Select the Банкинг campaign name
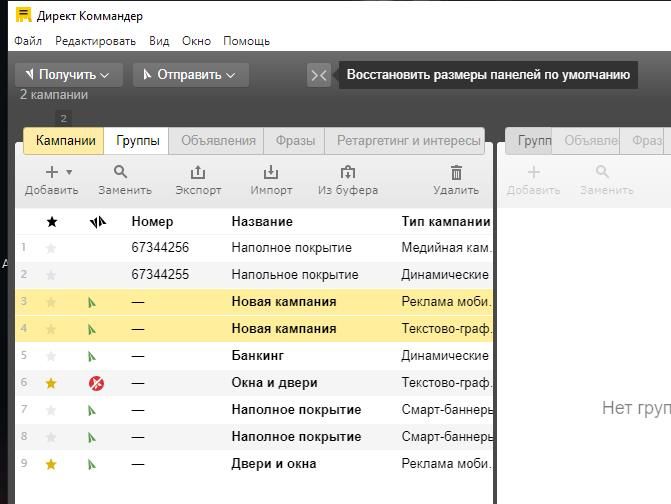The image size is (671, 504). 257,356
